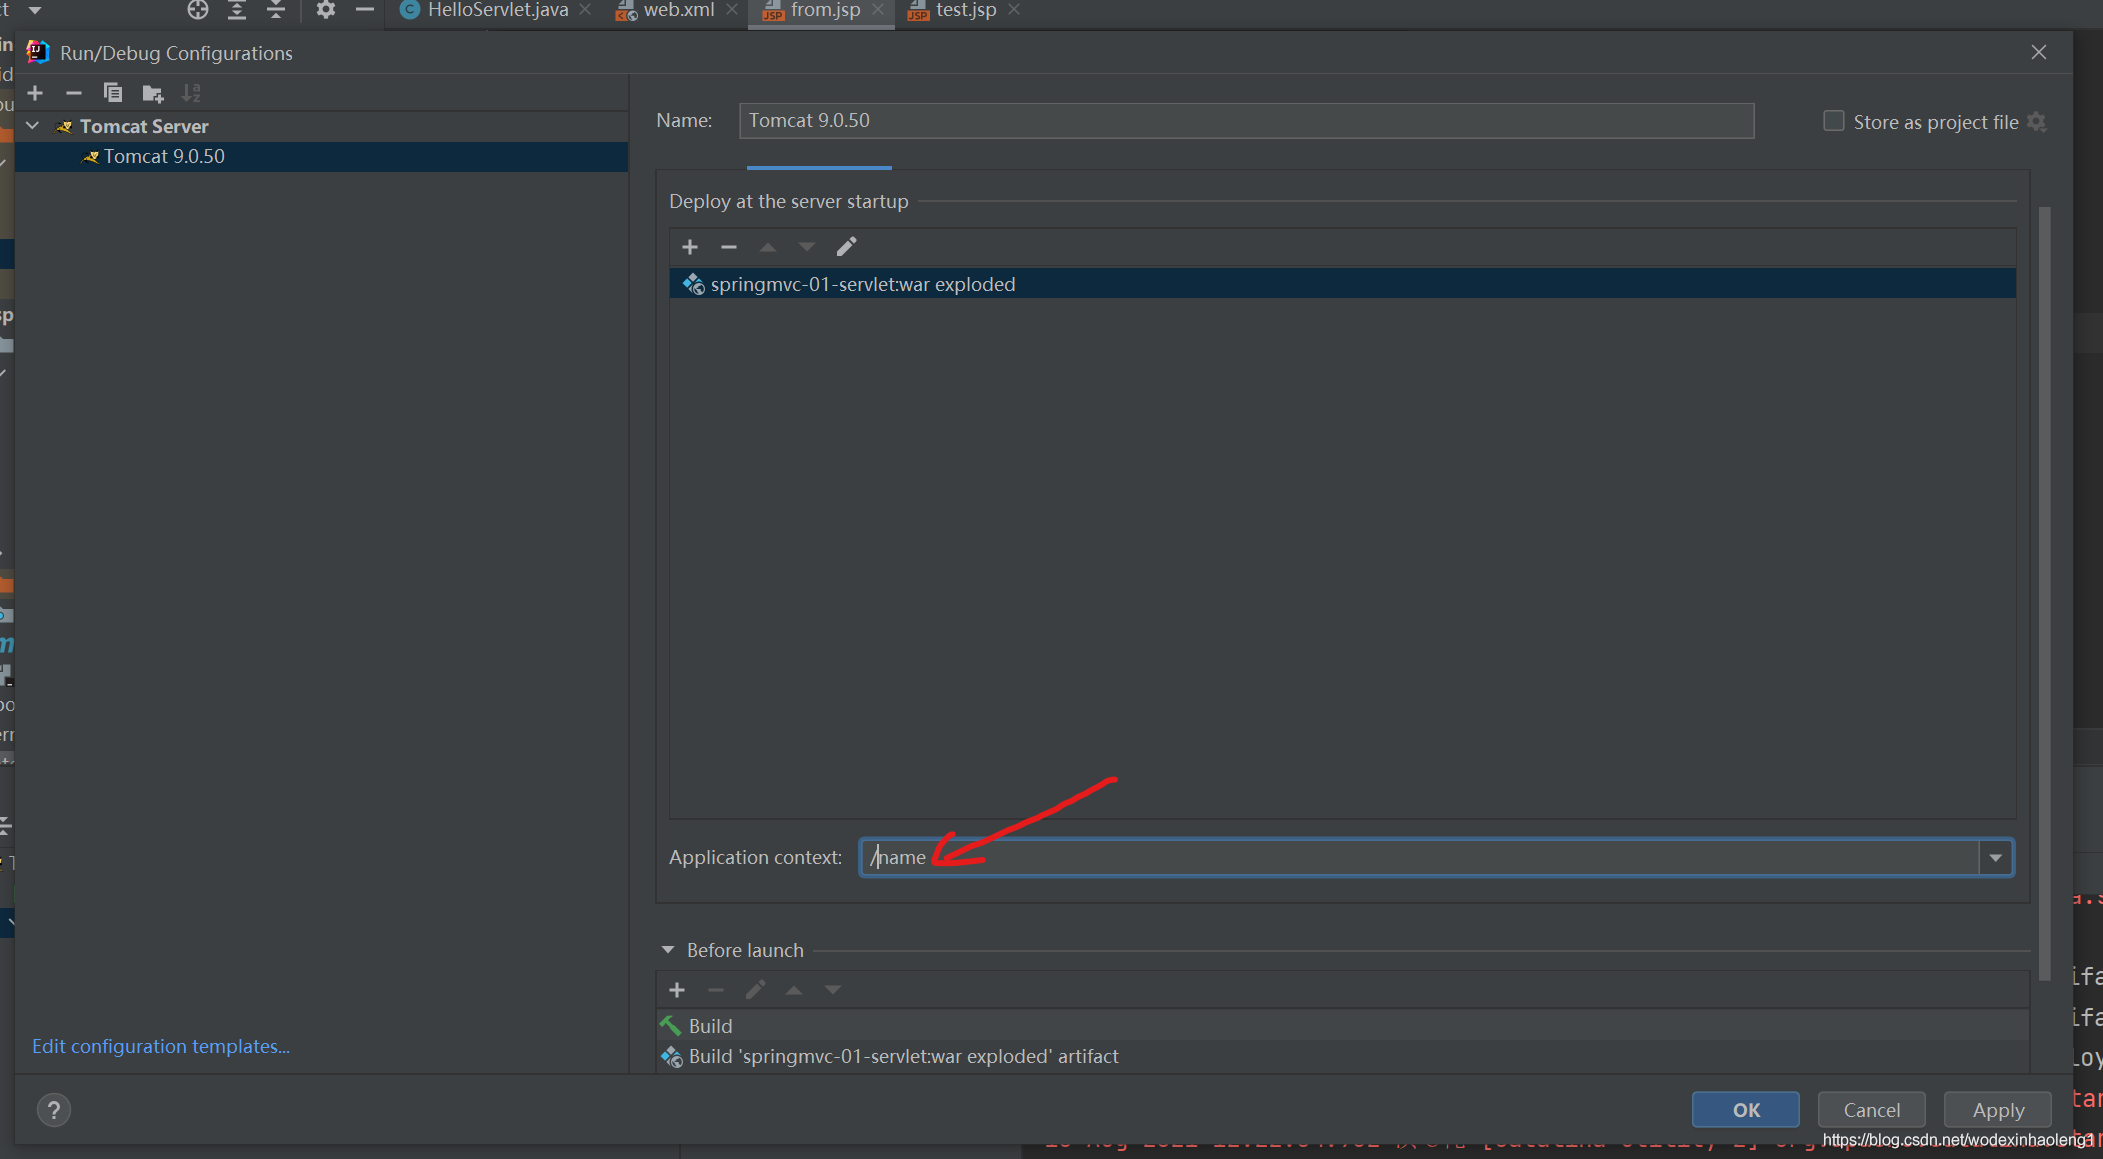Enable Store as project file checkbox
Viewport: 2103px width, 1159px height.
coord(1833,121)
